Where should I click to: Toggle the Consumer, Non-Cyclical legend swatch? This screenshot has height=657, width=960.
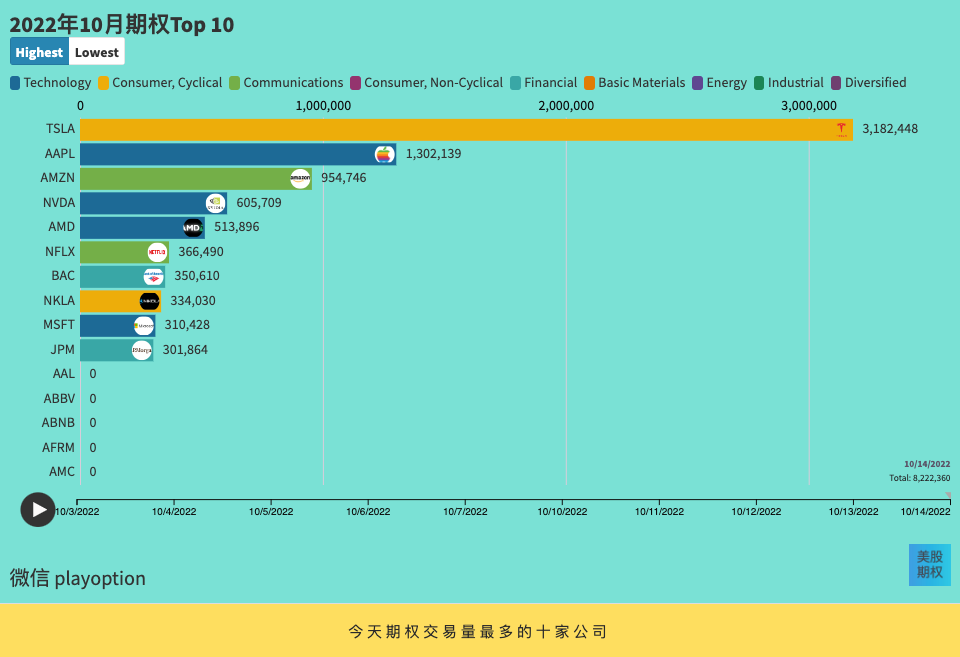pyautogui.click(x=355, y=83)
